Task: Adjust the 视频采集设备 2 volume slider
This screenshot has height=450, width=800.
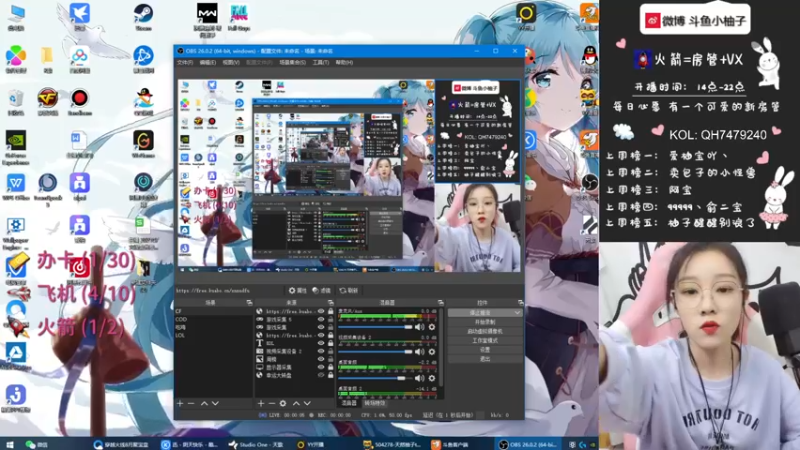Action: (375, 352)
